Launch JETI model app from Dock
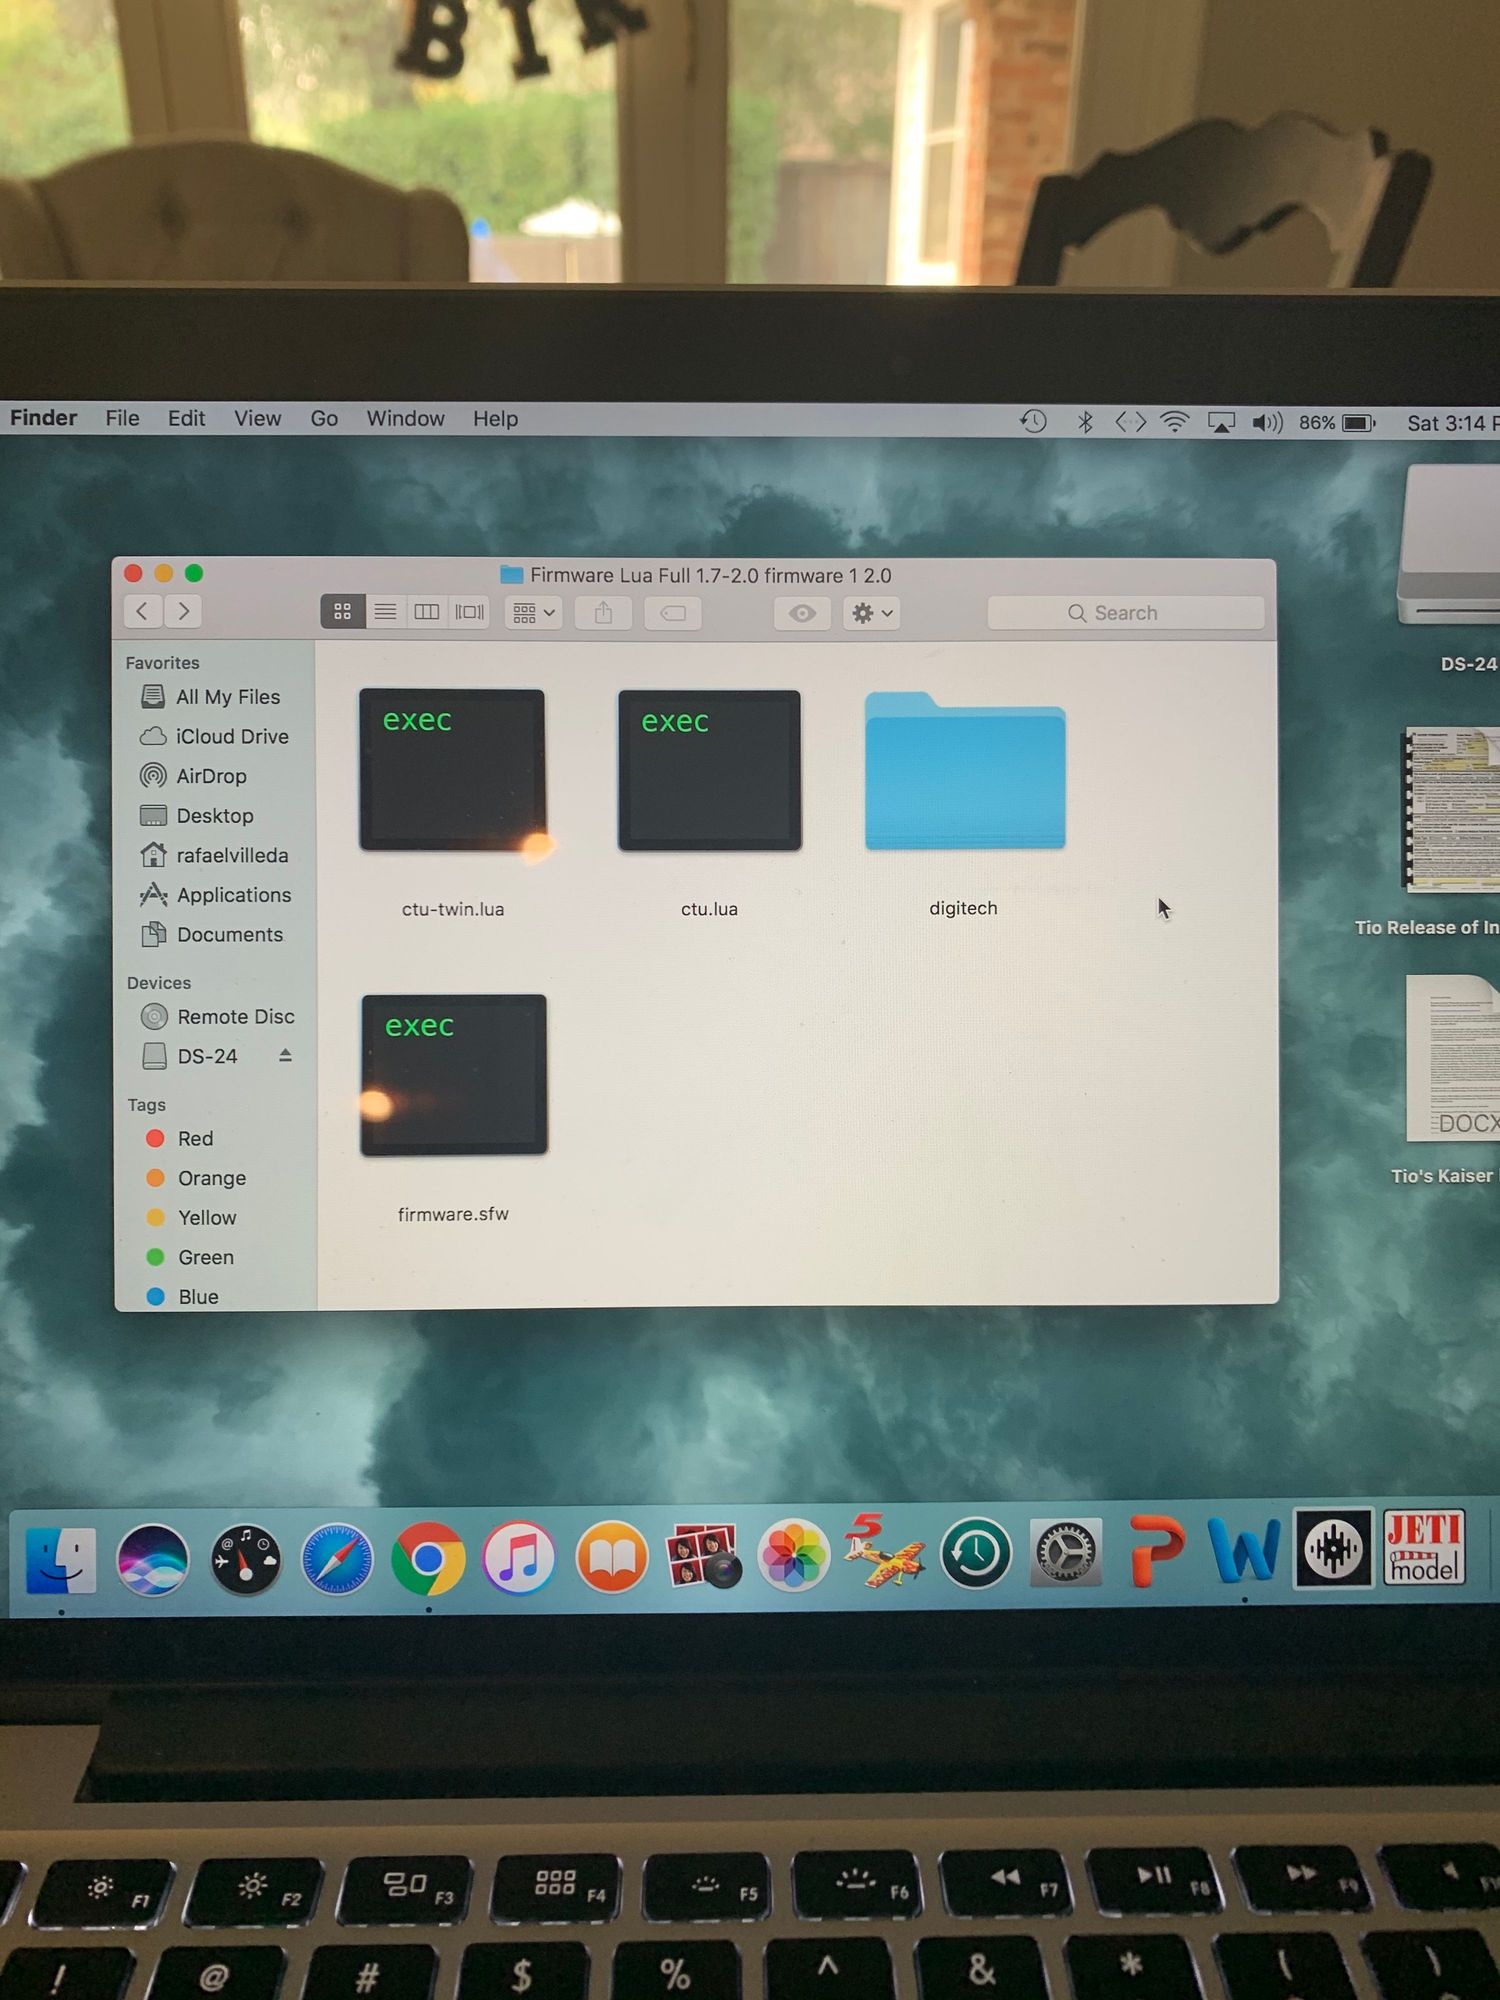Image resolution: width=1500 pixels, height=2000 pixels. (x=1424, y=1548)
